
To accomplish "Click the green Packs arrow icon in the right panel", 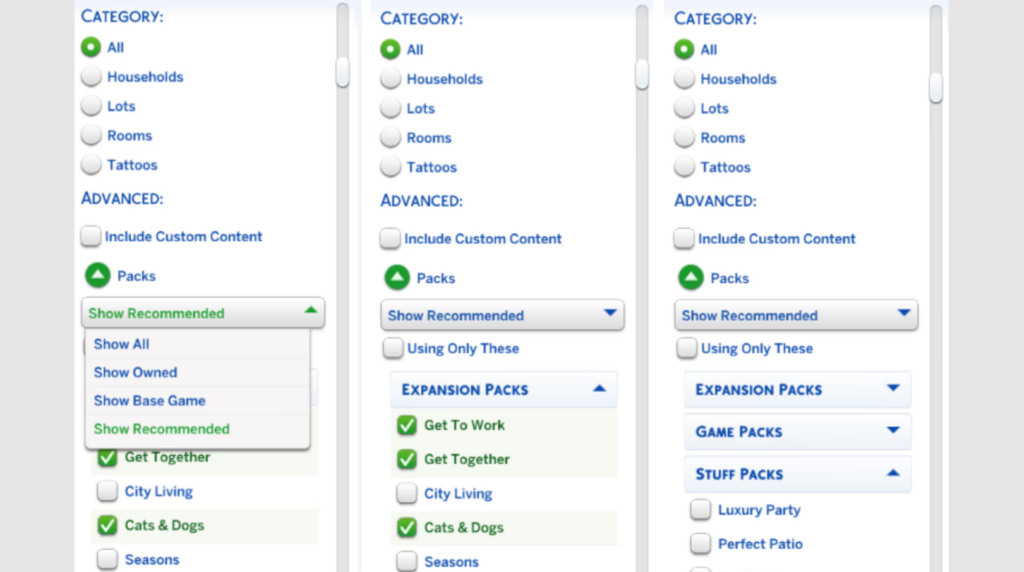I will coord(691,278).
